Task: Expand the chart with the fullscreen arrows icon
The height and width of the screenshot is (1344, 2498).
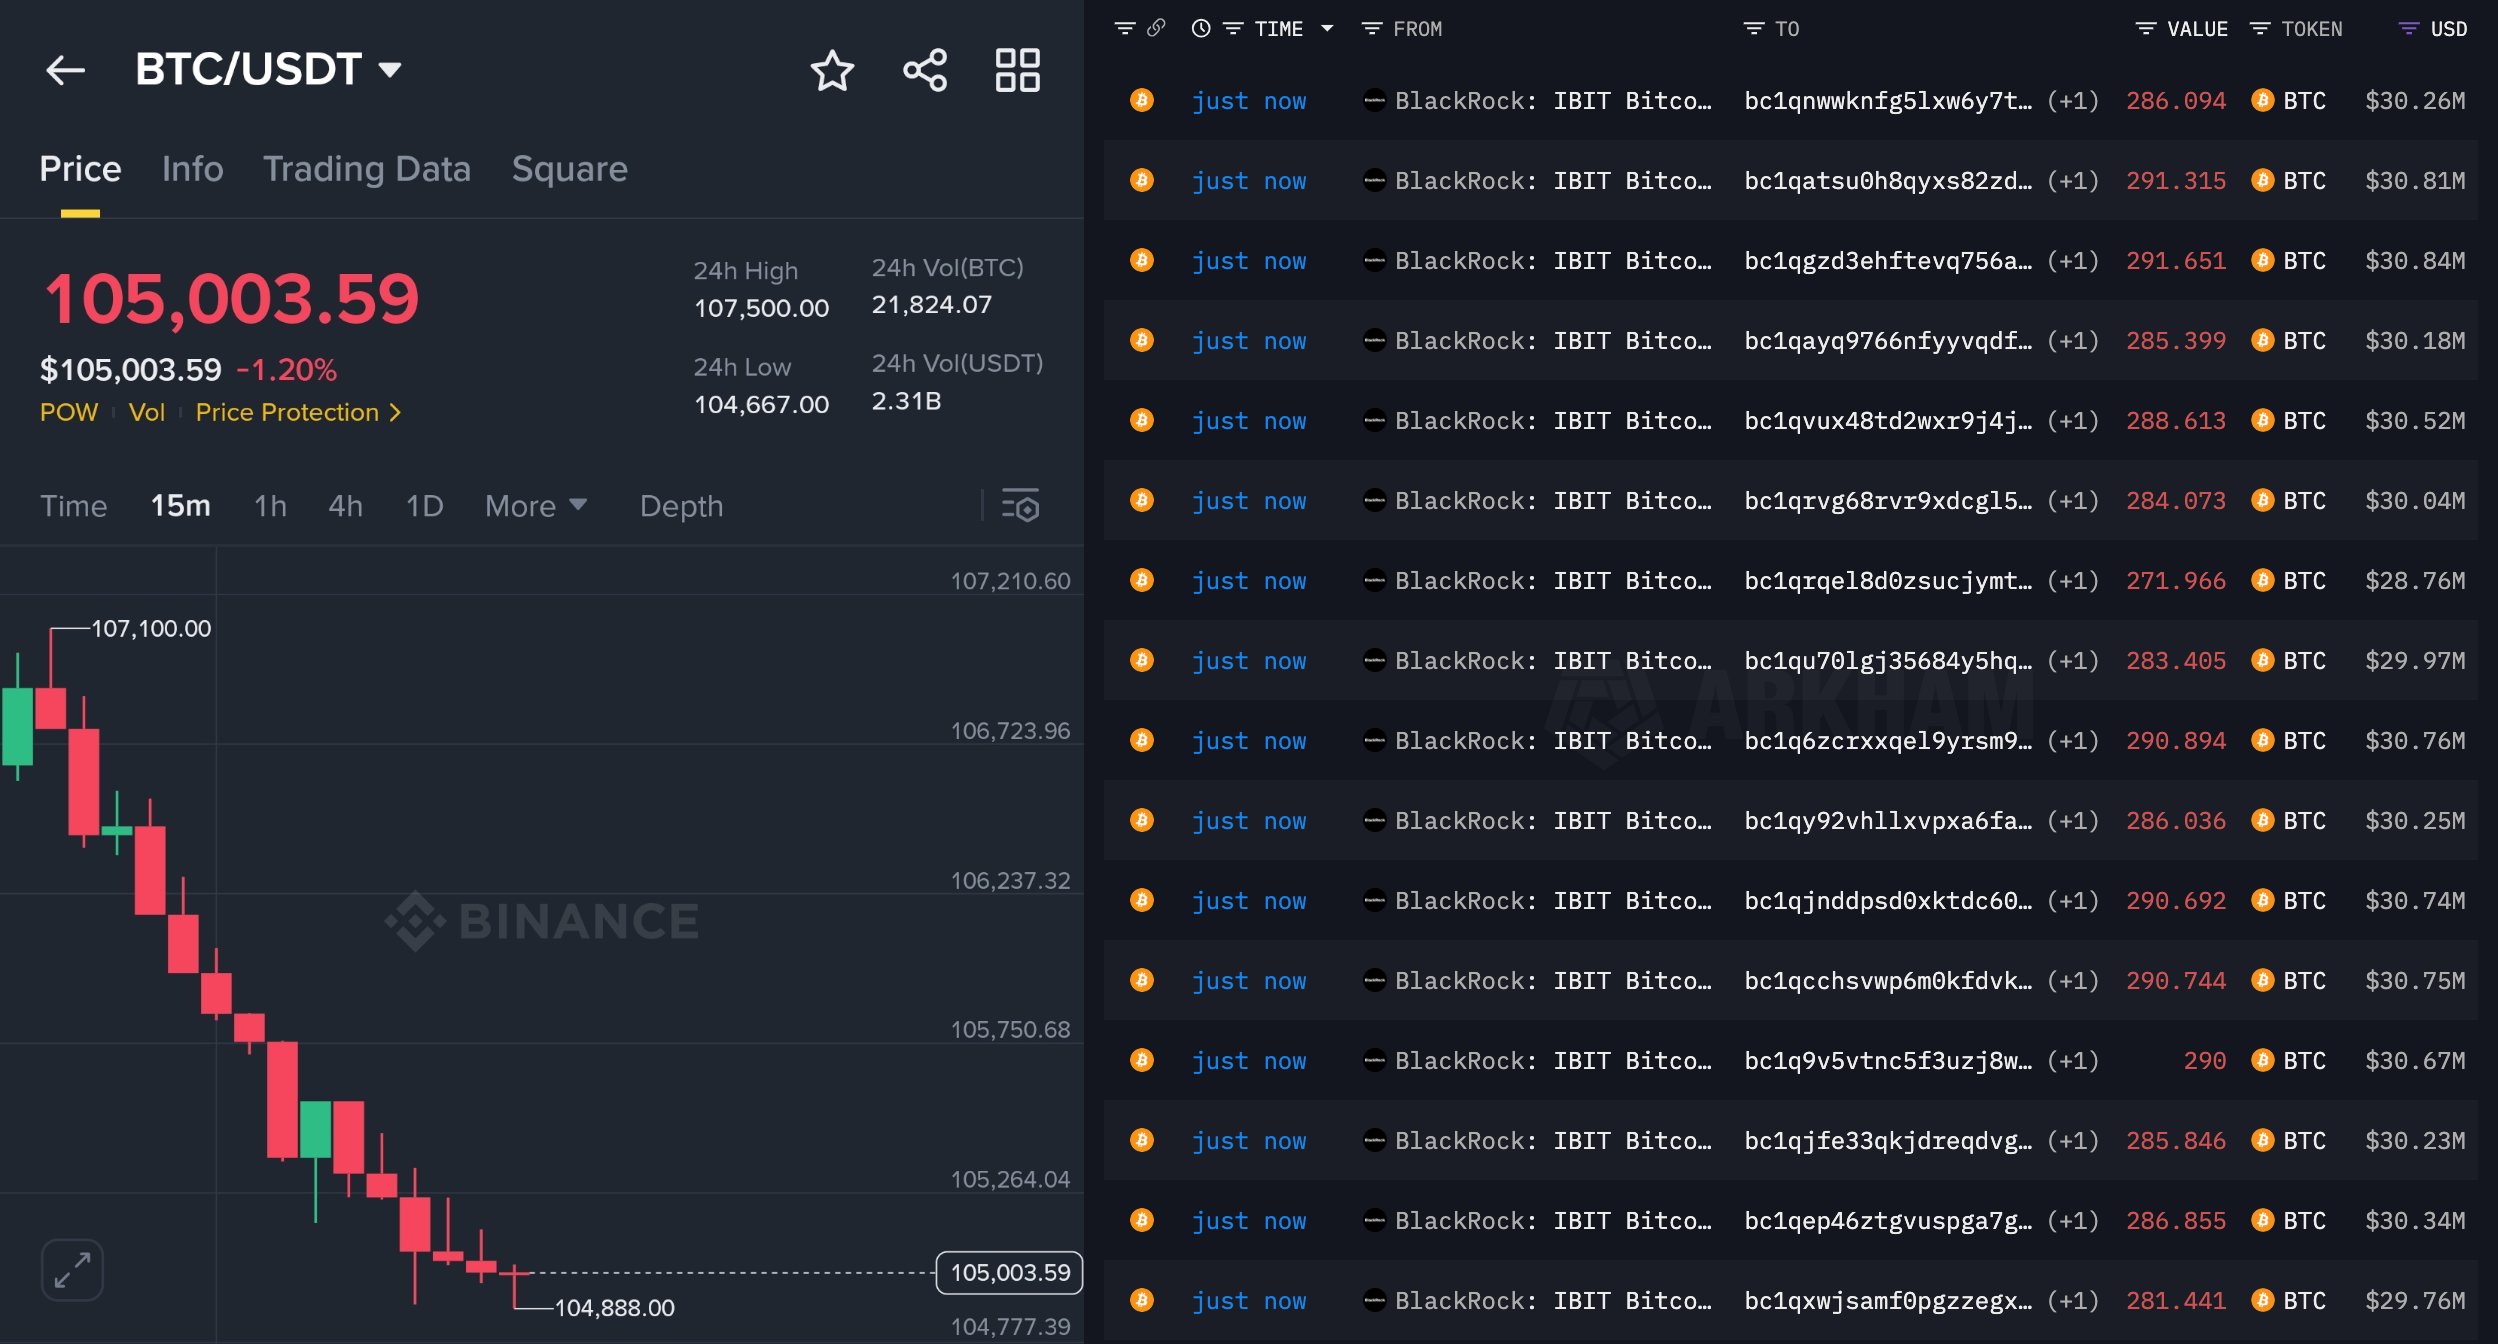Action: pos(73,1268)
